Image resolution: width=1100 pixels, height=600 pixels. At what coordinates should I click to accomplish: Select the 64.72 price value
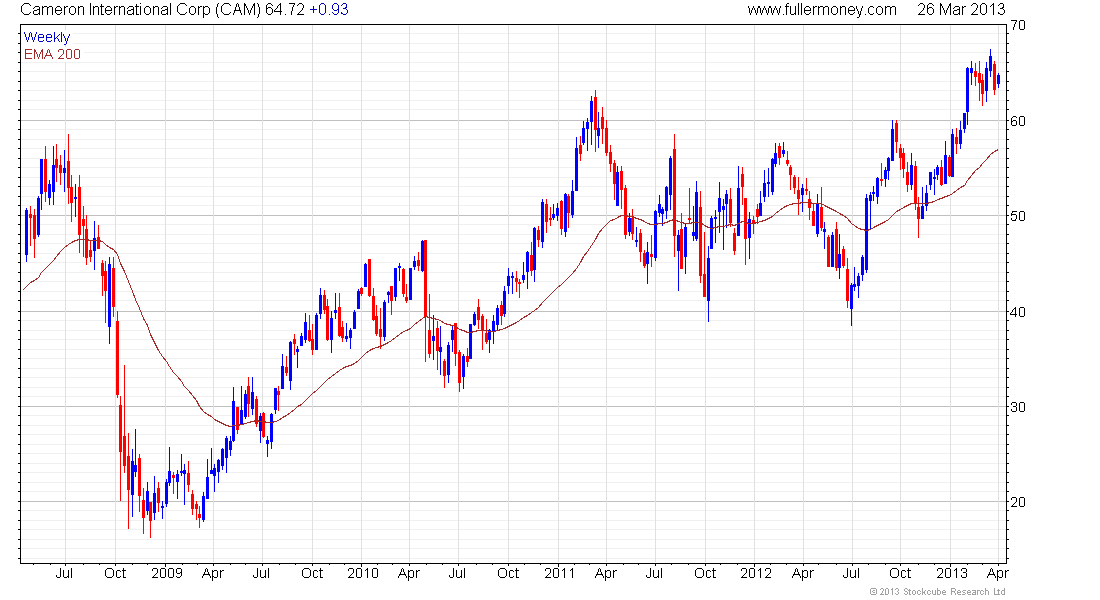pyautogui.click(x=284, y=10)
